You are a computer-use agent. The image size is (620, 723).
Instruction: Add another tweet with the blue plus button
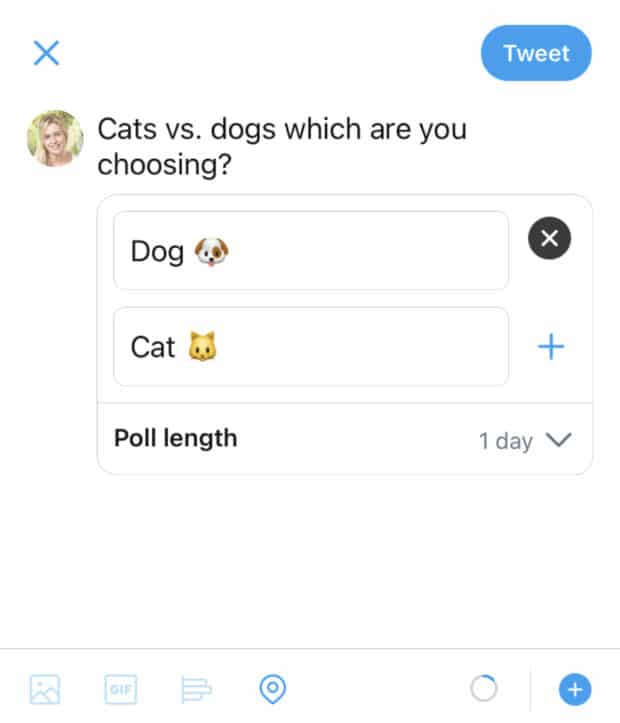[x=575, y=689]
